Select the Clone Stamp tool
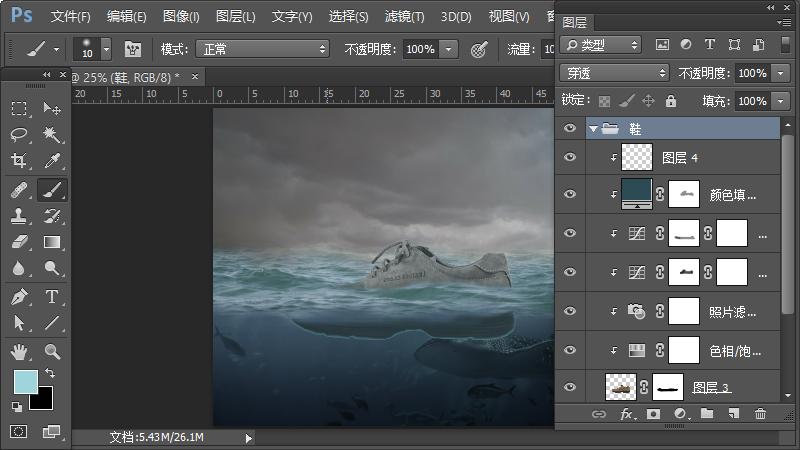800x450 pixels. point(19,216)
